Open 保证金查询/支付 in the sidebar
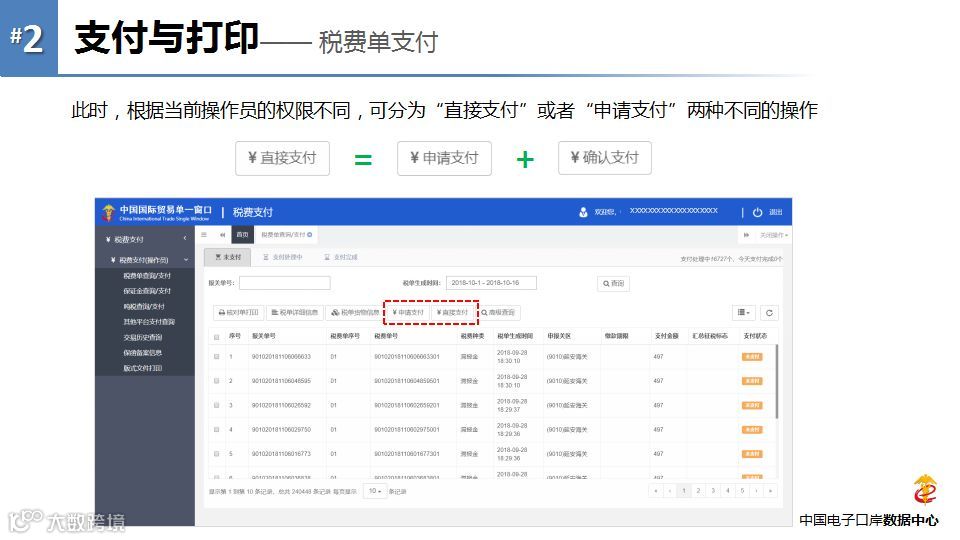Viewport: 960px width, 540px height. pos(147,291)
